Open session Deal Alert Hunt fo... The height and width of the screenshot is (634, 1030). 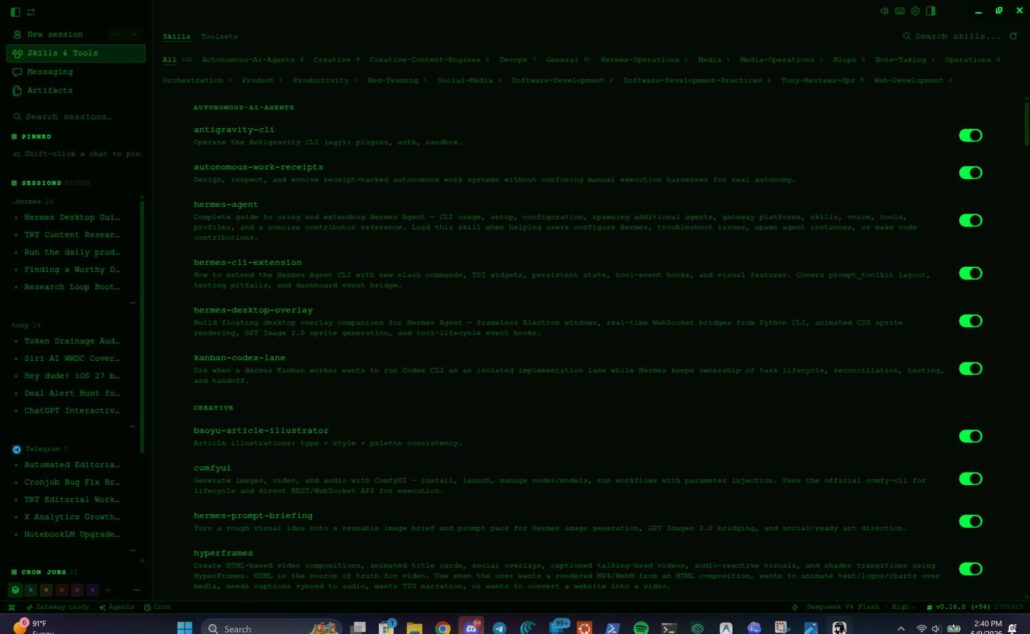click(72, 394)
